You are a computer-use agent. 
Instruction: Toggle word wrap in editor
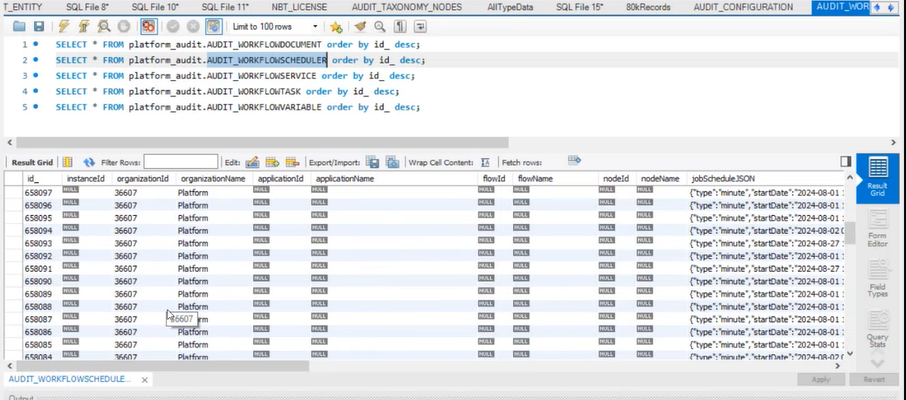click(420, 27)
